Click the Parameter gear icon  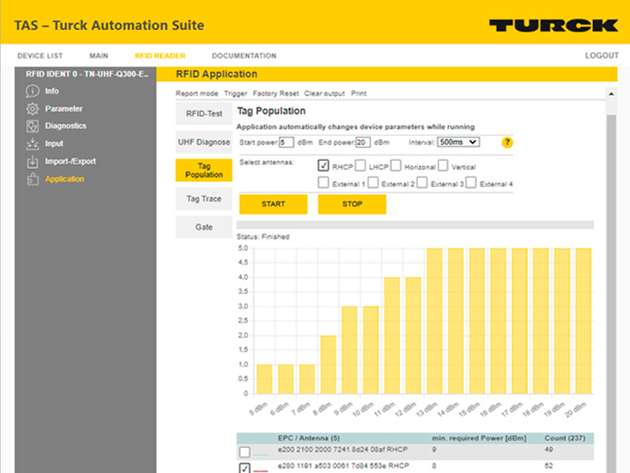pos(33,109)
